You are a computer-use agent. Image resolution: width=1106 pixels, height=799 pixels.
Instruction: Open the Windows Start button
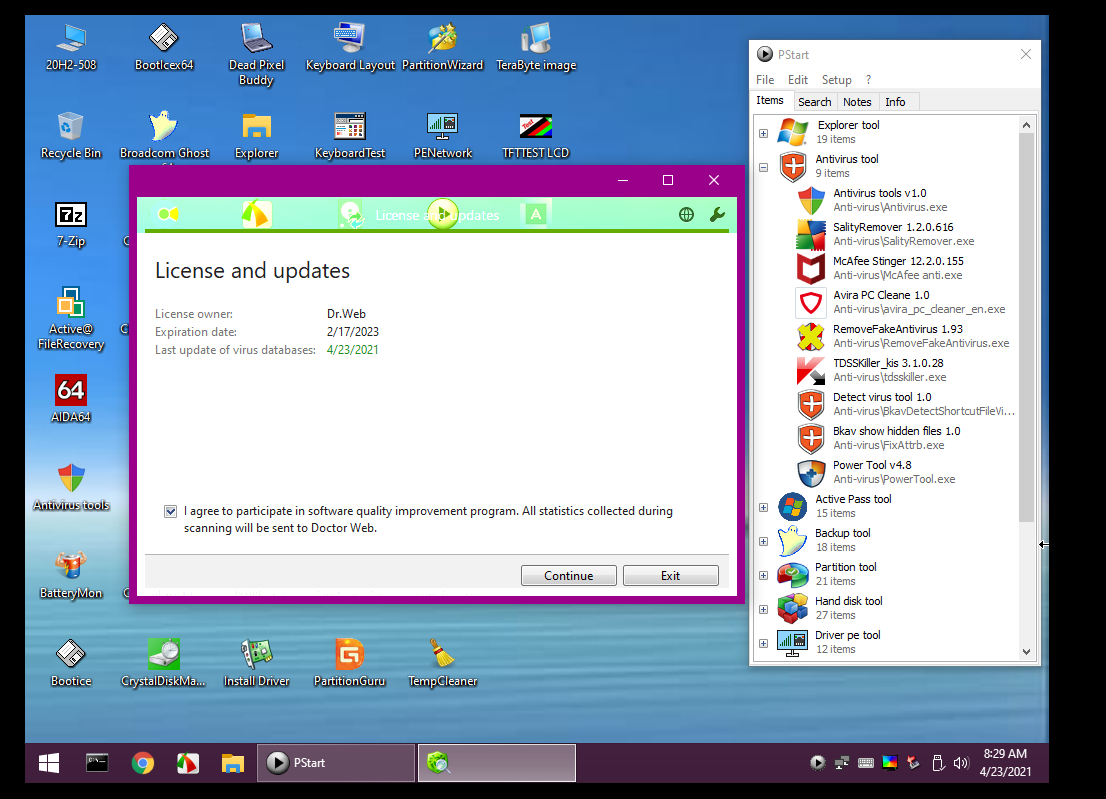[49, 763]
